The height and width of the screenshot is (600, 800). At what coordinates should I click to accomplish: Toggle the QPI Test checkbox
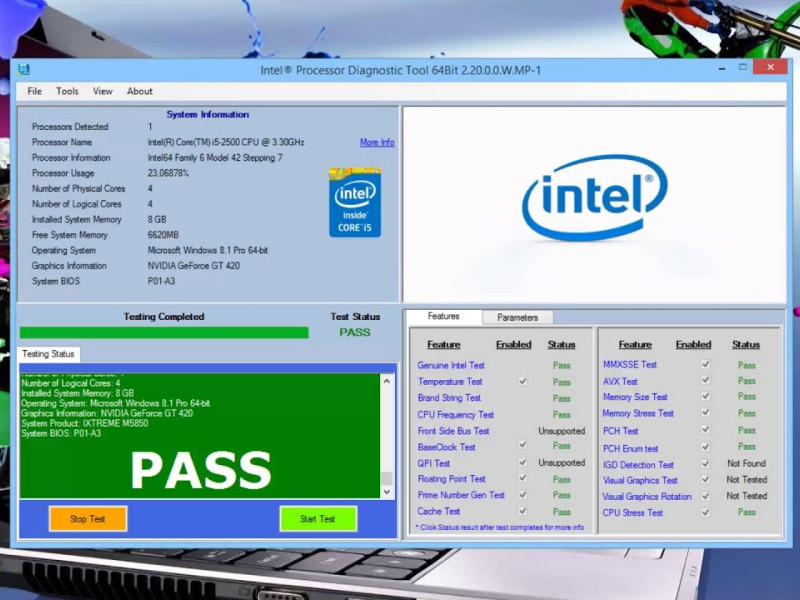(522, 462)
